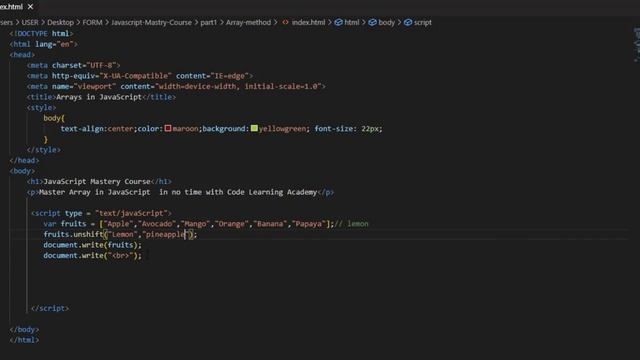Viewport: 640px width, 360px height.
Task: Click the opening <style> tag
Action: (x=41, y=108)
